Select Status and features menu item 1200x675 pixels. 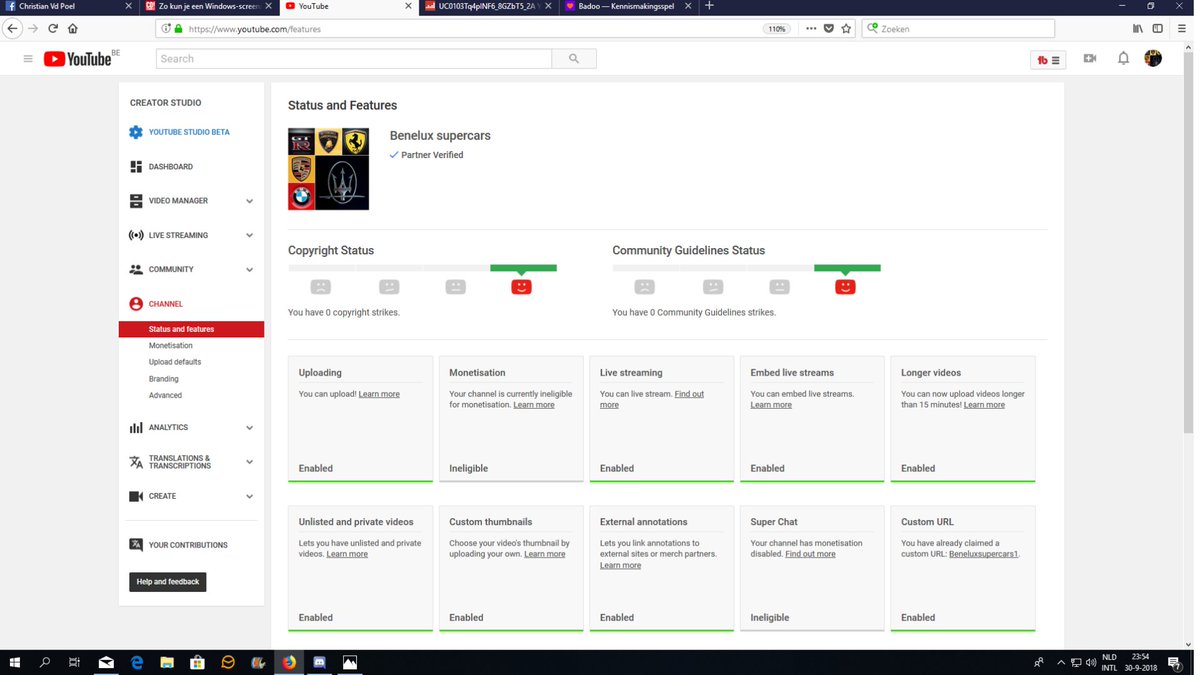click(x=191, y=329)
